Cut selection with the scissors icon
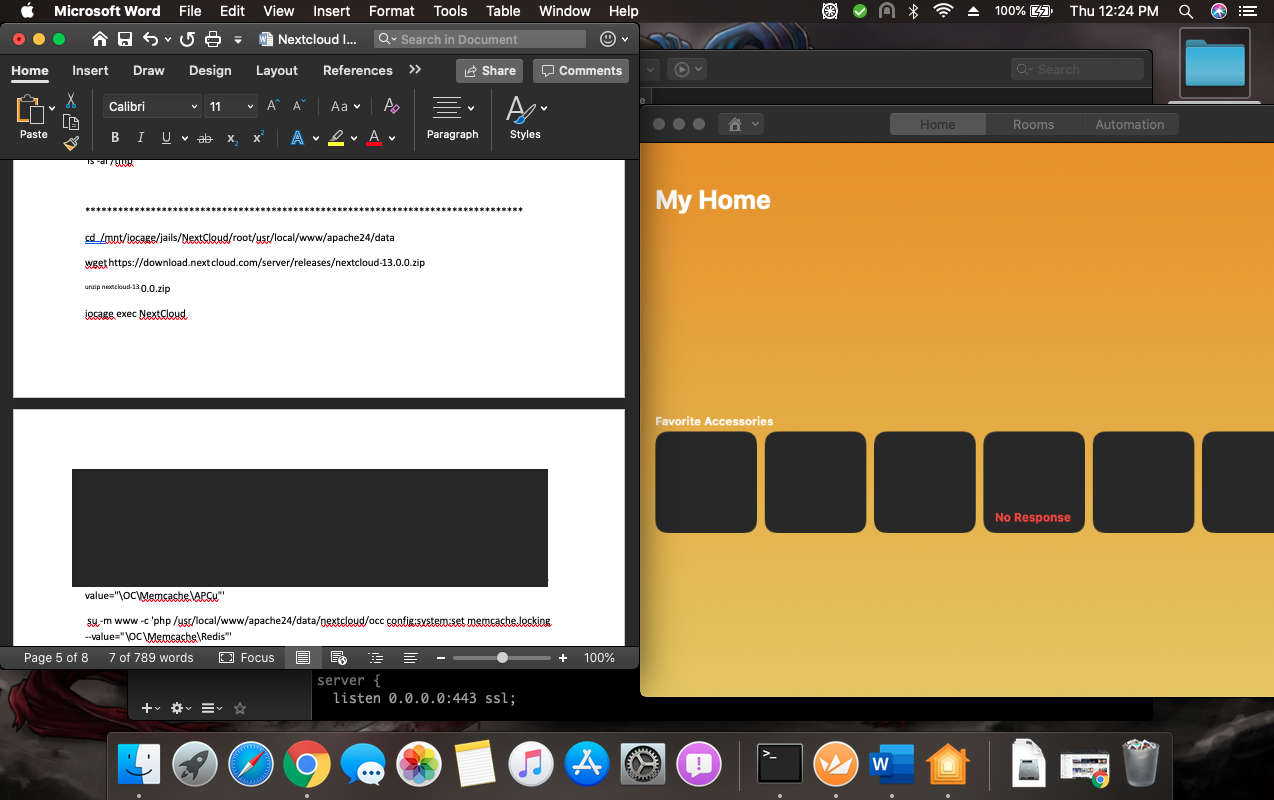Screen dimensions: 1274x800 point(71,100)
